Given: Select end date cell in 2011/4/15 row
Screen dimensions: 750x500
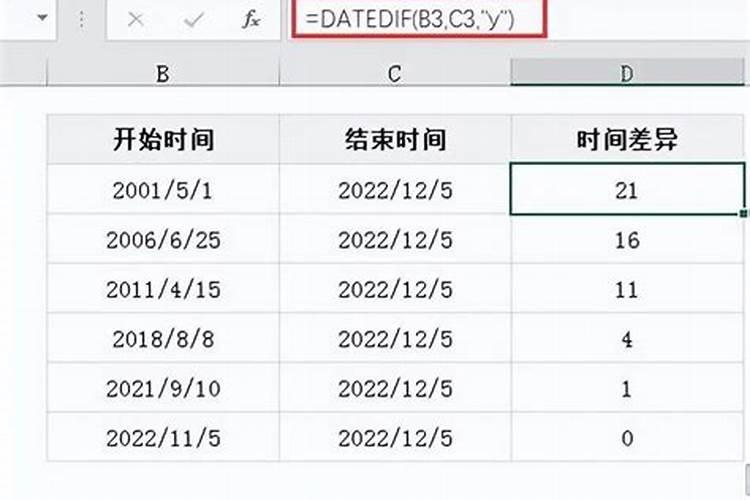Looking at the screenshot, I should click(395, 289).
